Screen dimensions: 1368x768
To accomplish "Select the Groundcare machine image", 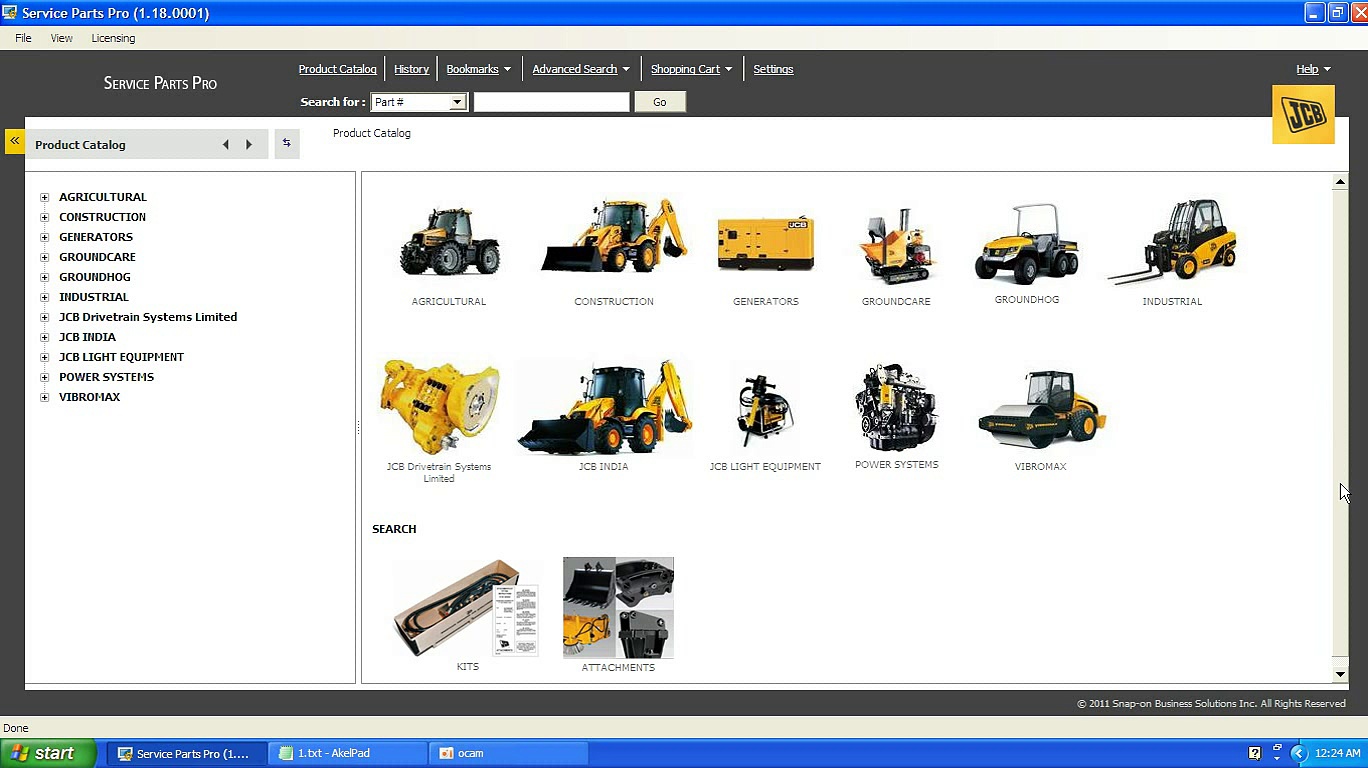I will pos(896,246).
